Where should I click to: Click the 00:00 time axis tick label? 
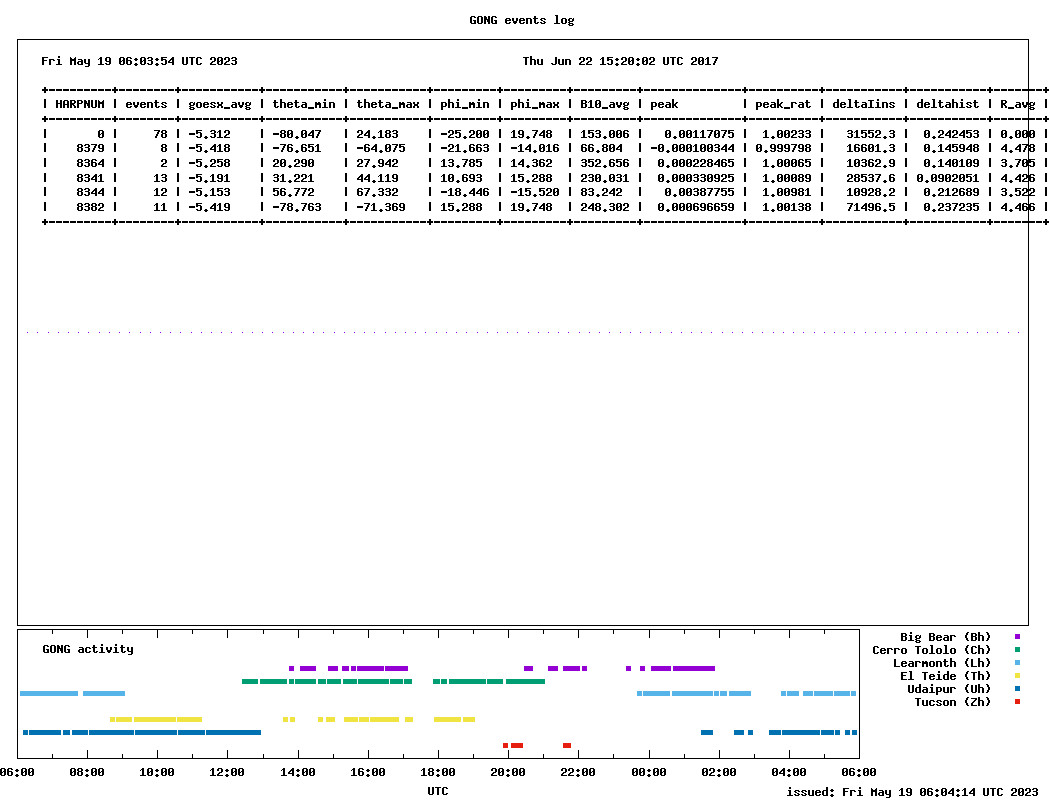648,773
